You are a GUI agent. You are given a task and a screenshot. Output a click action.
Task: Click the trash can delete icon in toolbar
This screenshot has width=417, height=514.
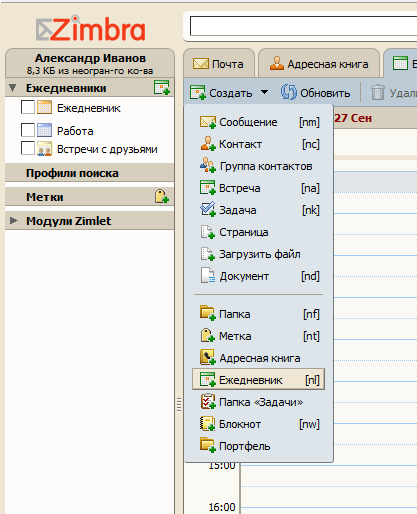(x=378, y=92)
